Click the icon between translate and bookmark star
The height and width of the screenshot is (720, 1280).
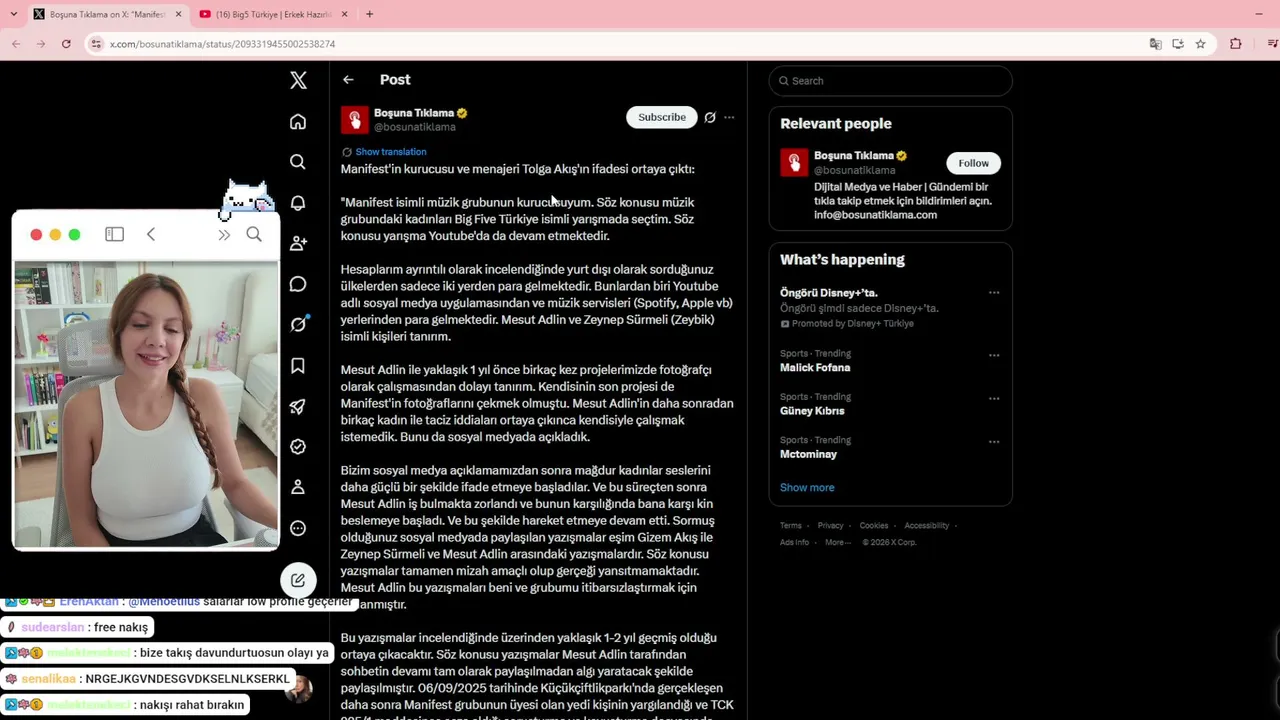[x=1178, y=44]
